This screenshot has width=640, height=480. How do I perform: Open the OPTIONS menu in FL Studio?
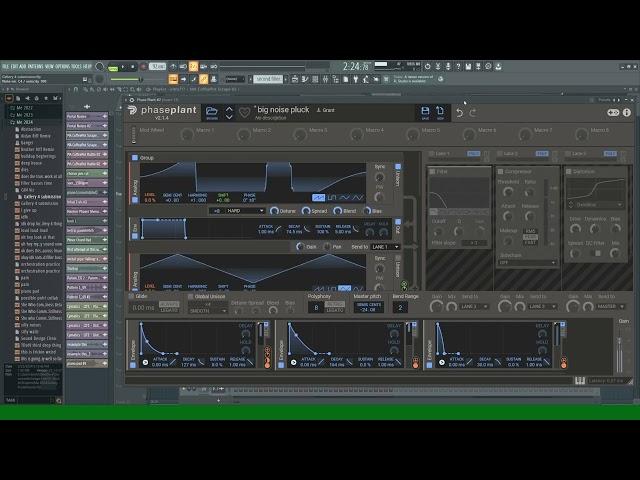tap(62, 67)
